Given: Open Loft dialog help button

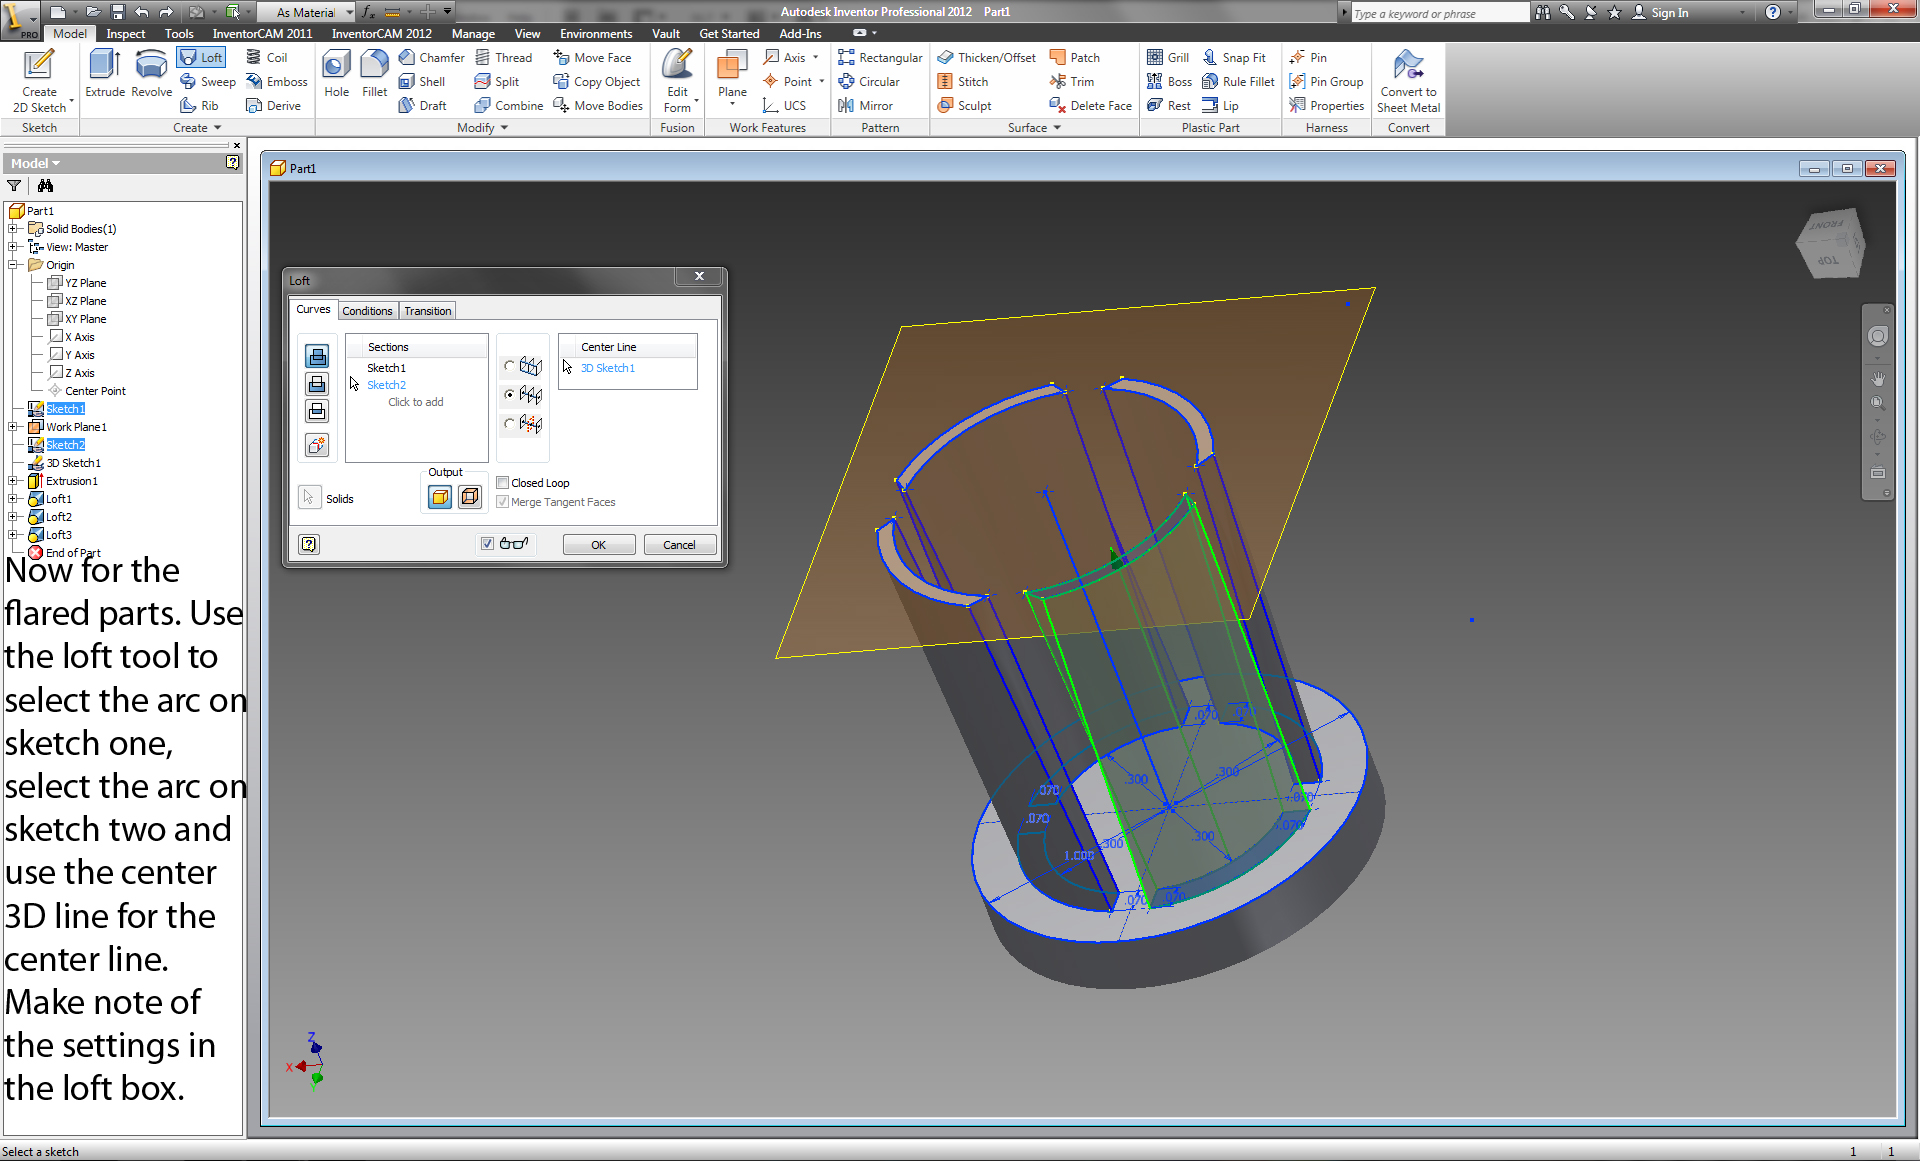Looking at the screenshot, I should click(309, 544).
